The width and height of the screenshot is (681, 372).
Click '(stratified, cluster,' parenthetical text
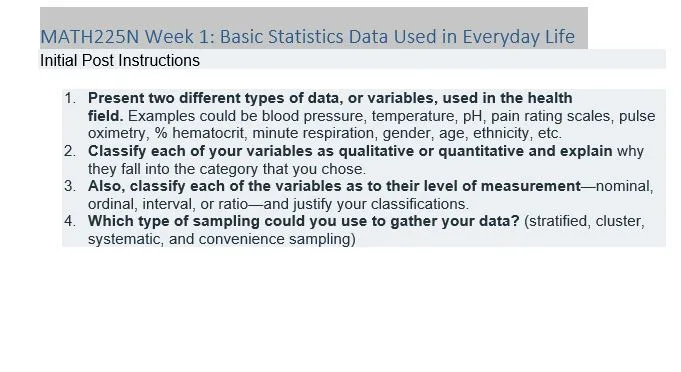click(584, 221)
